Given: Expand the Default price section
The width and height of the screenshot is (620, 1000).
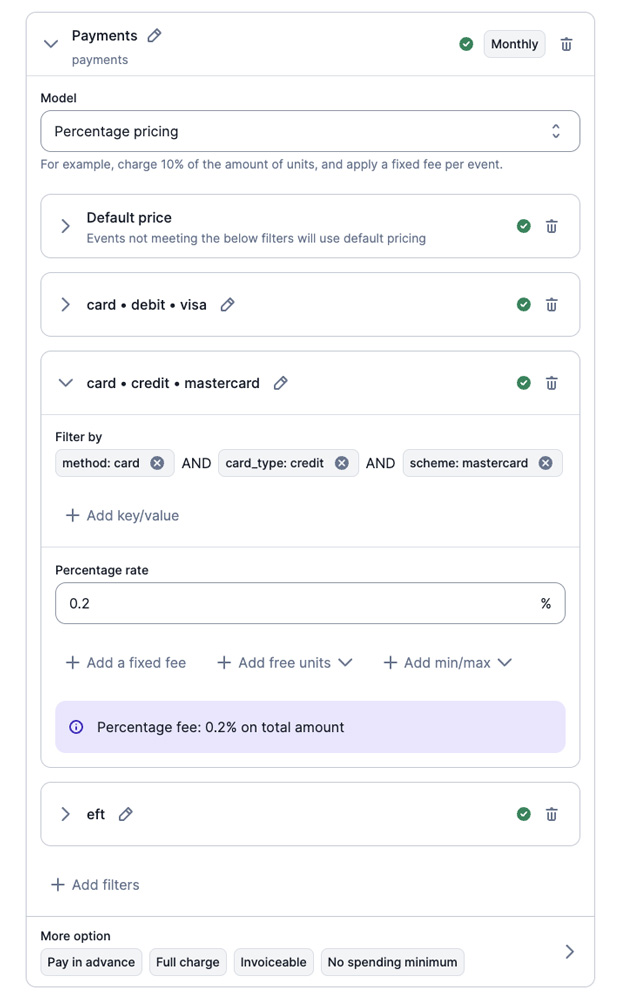Looking at the screenshot, I should pos(66,226).
